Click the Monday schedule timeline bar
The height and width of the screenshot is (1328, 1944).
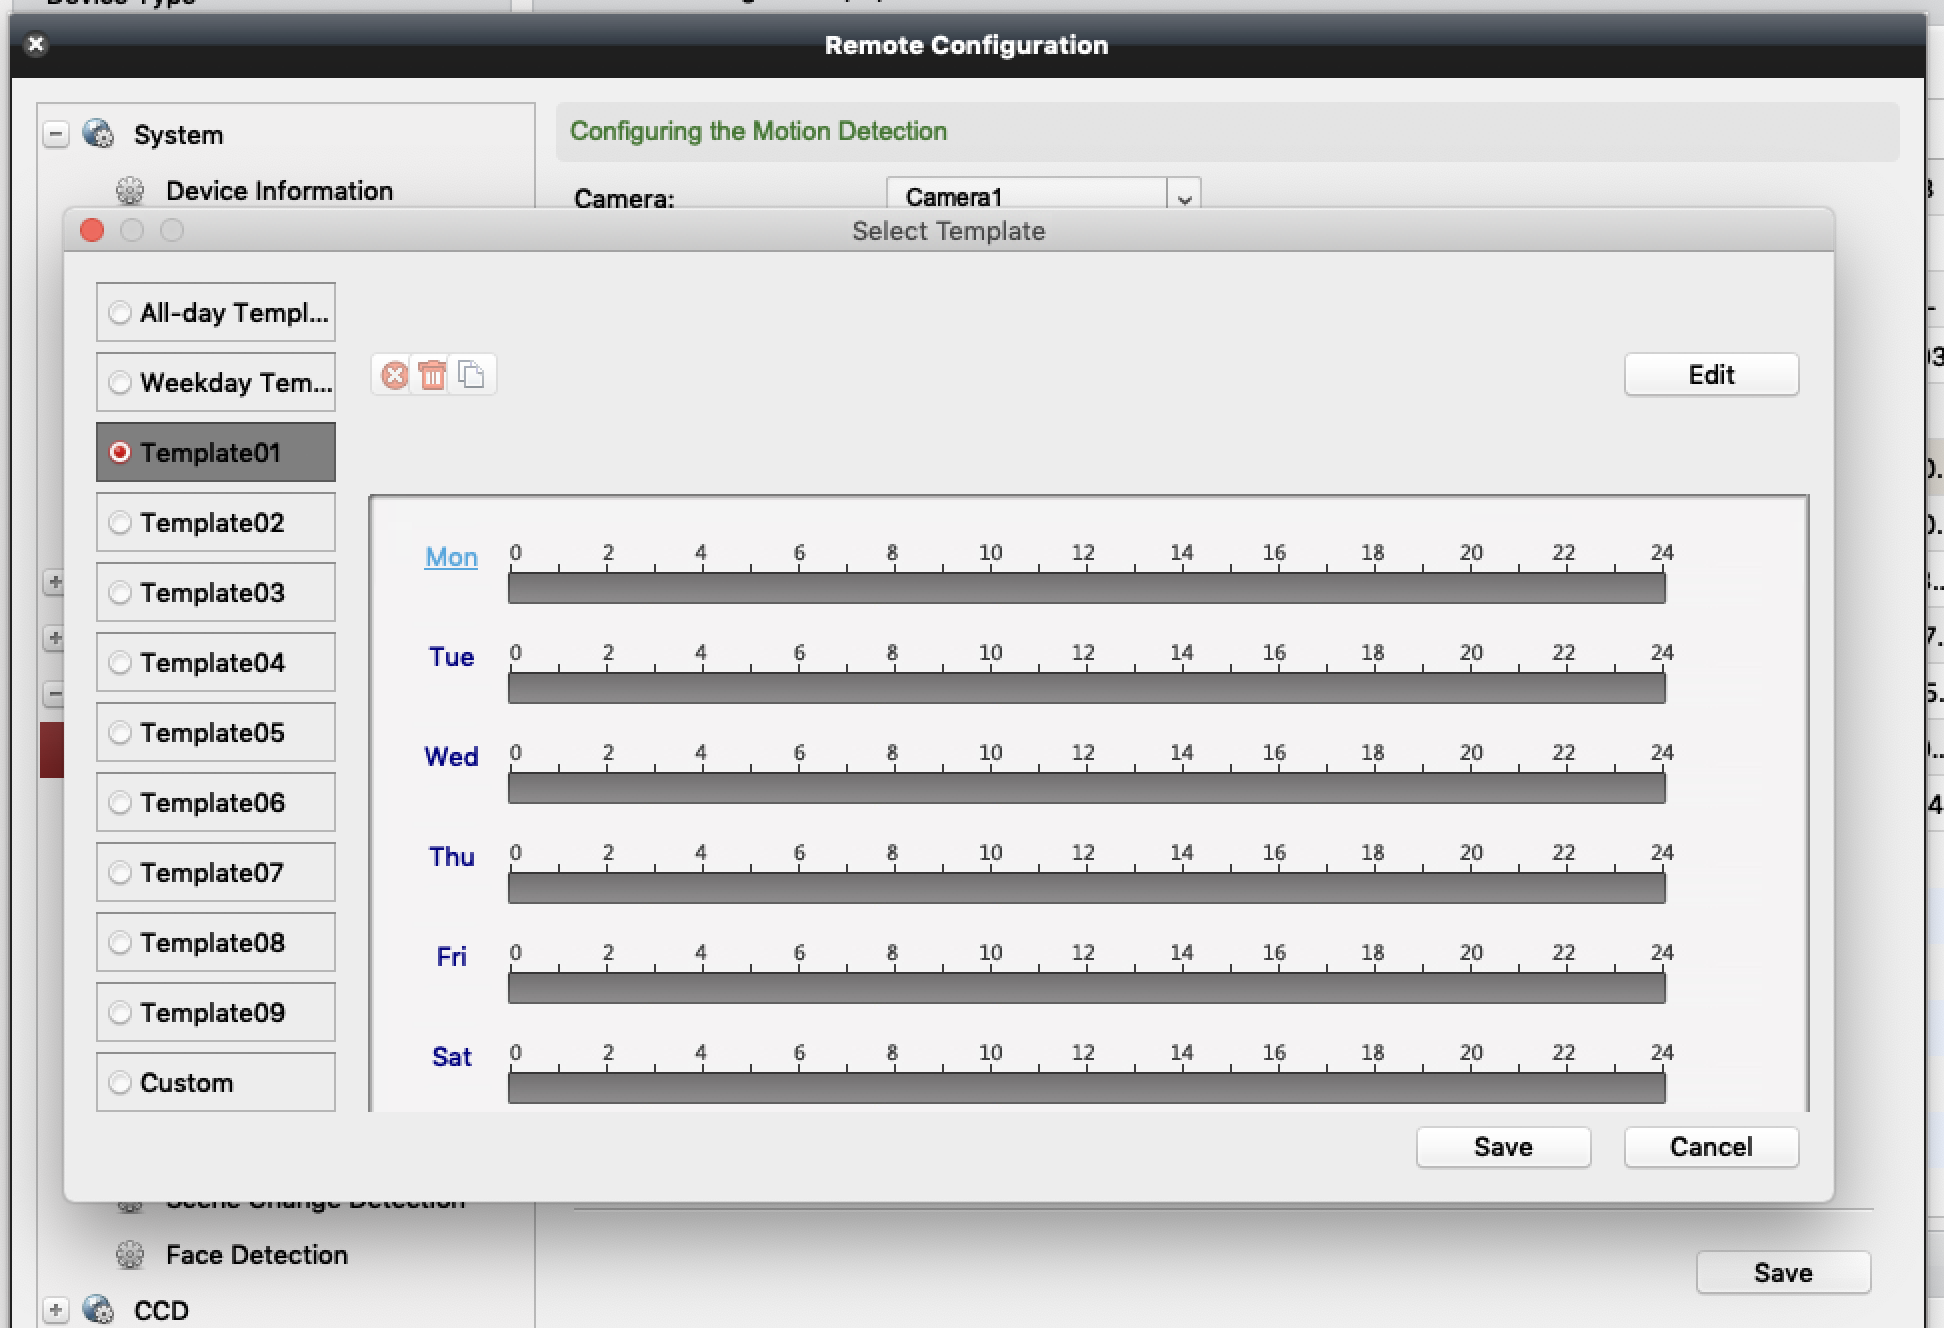1086,588
